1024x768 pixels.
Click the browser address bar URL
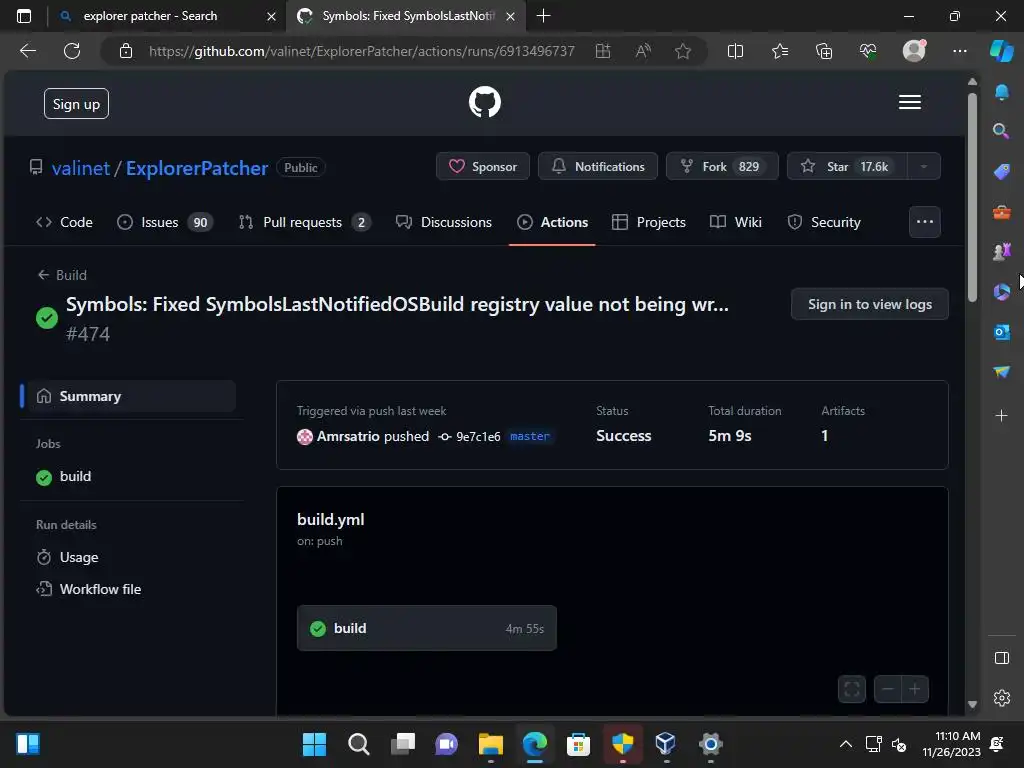[x=361, y=51]
